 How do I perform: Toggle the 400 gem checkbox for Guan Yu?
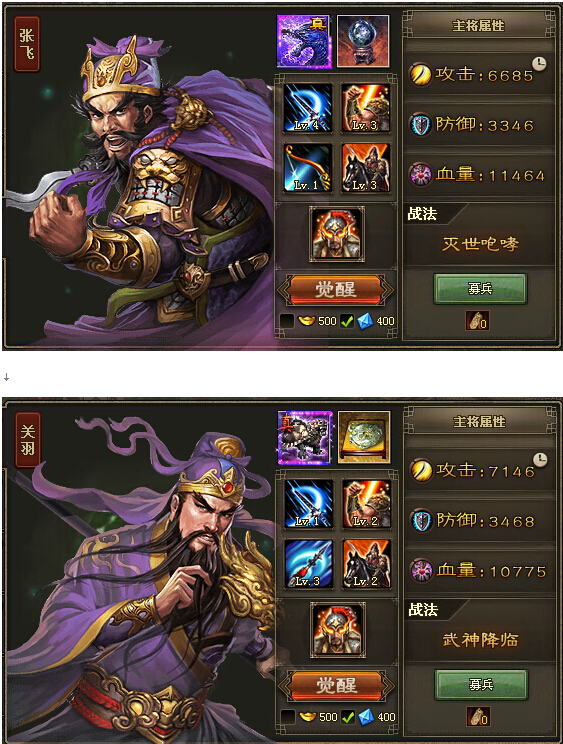348,717
